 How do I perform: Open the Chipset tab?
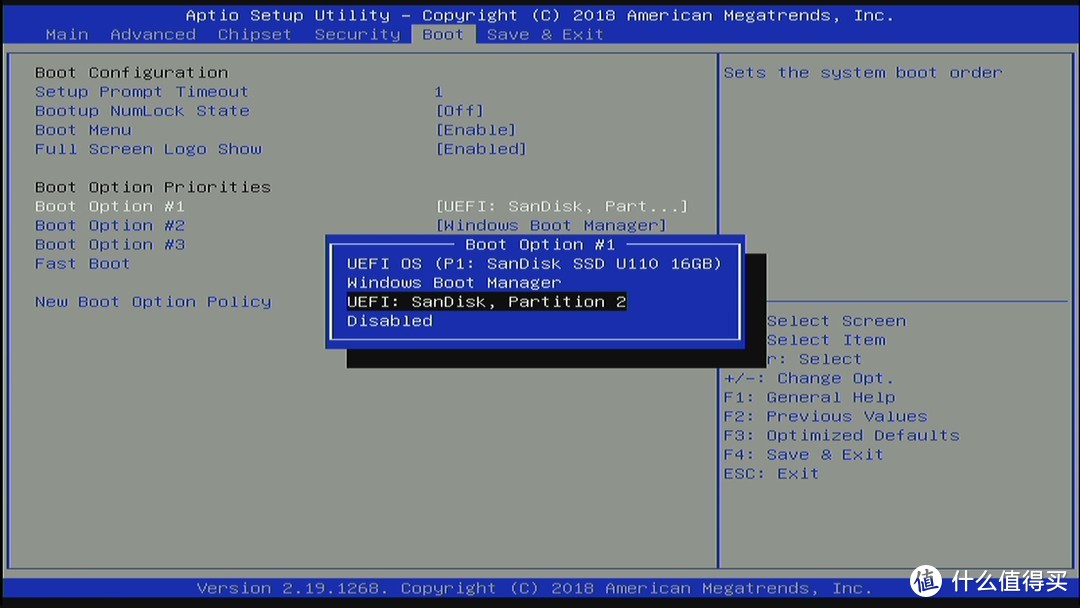(x=254, y=34)
